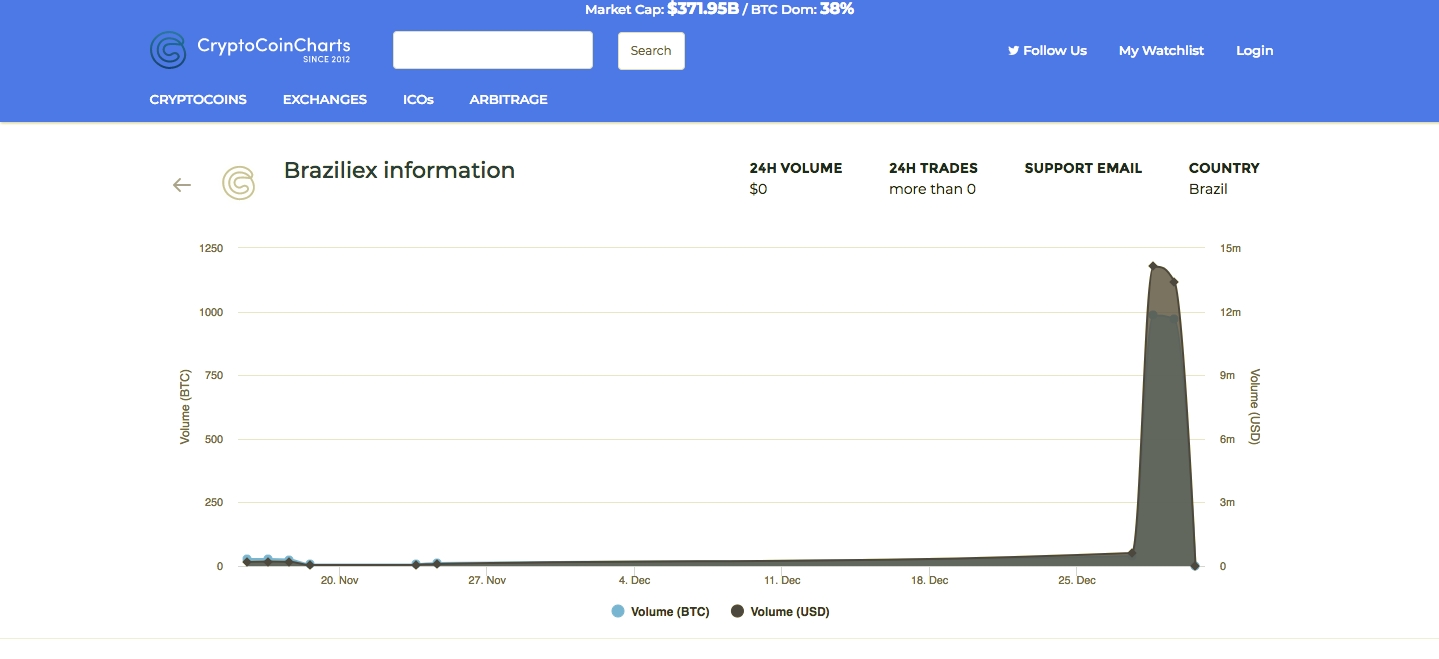Open the CryptoCoinCharts logo homepage
The height and width of the screenshot is (659, 1439).
click(x=250, y=50)
